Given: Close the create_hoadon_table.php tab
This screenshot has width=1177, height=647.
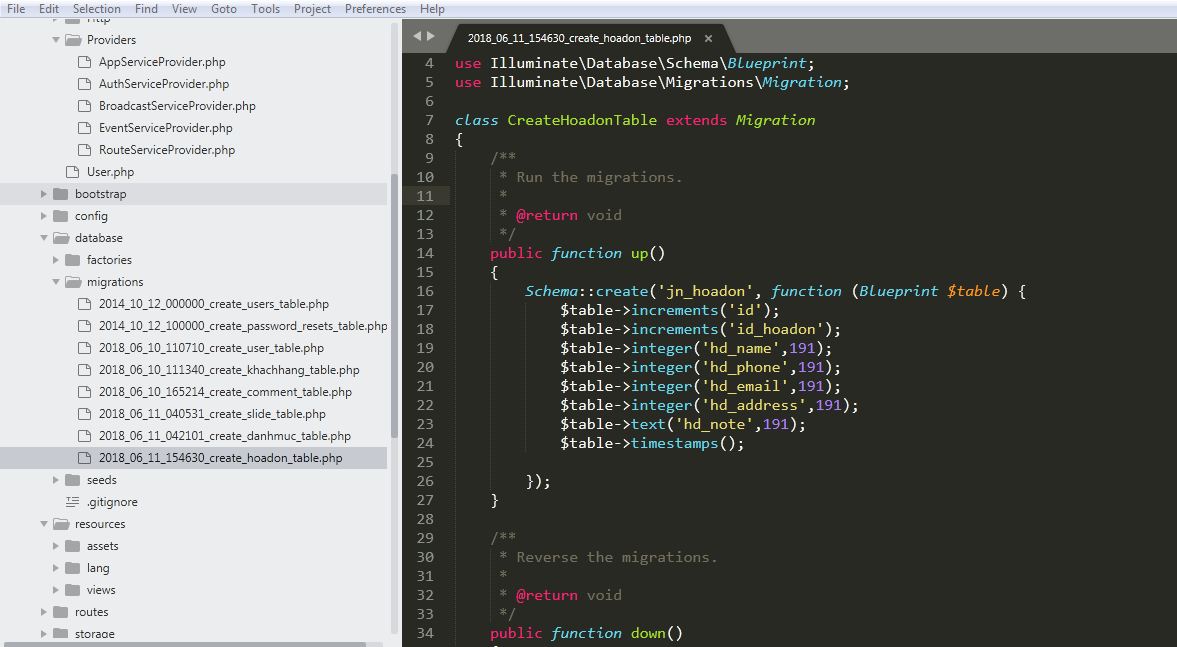Looking at the screenshot, I should pyautogui.click(x=708, y=39).
